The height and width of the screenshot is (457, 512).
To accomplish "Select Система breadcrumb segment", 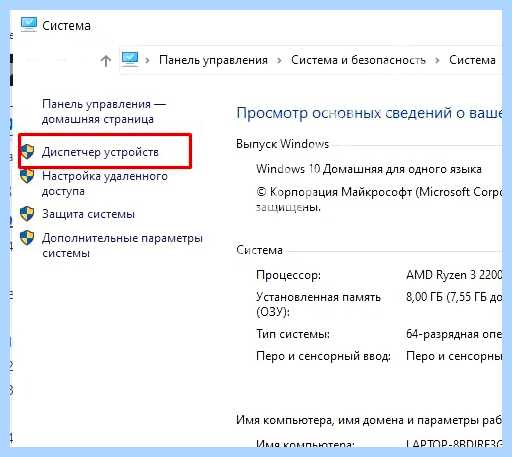I will tap(472, 60).
